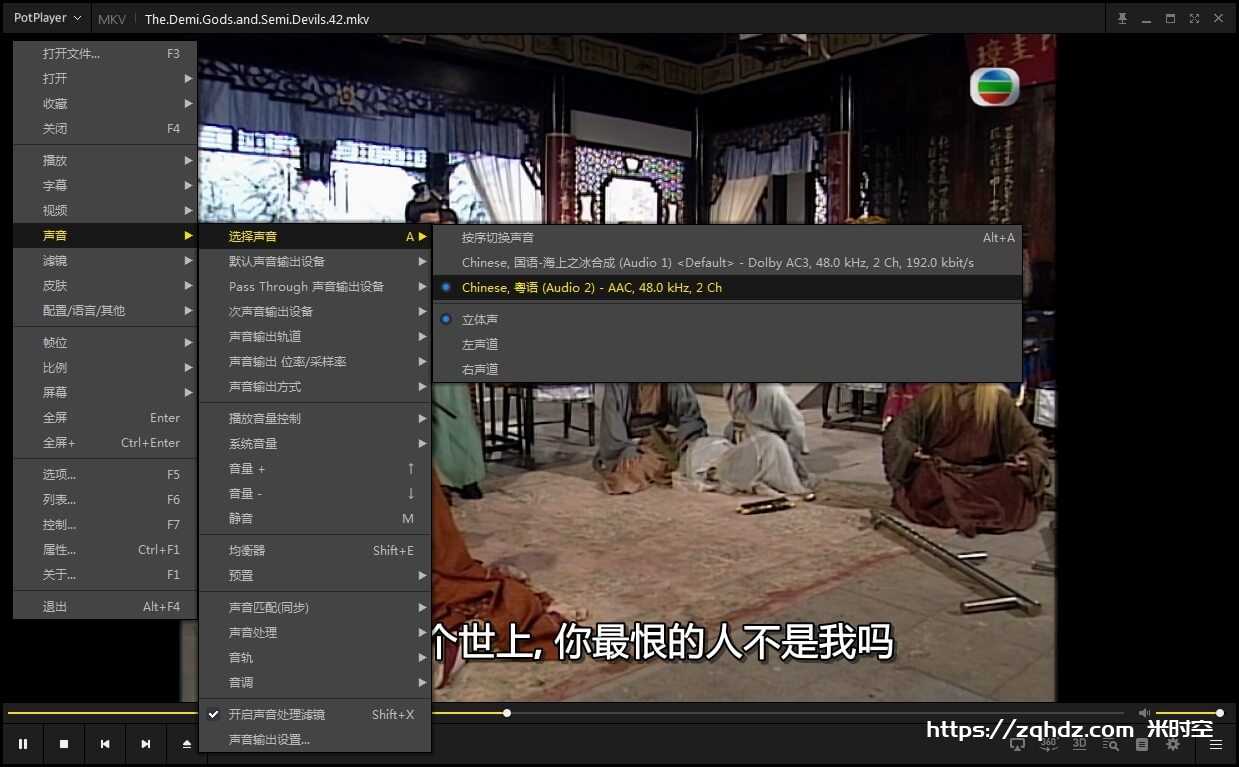Viewport: 1239px width, 767px height.
Task: Click the file name in title bar
Action: coord(257,19)
